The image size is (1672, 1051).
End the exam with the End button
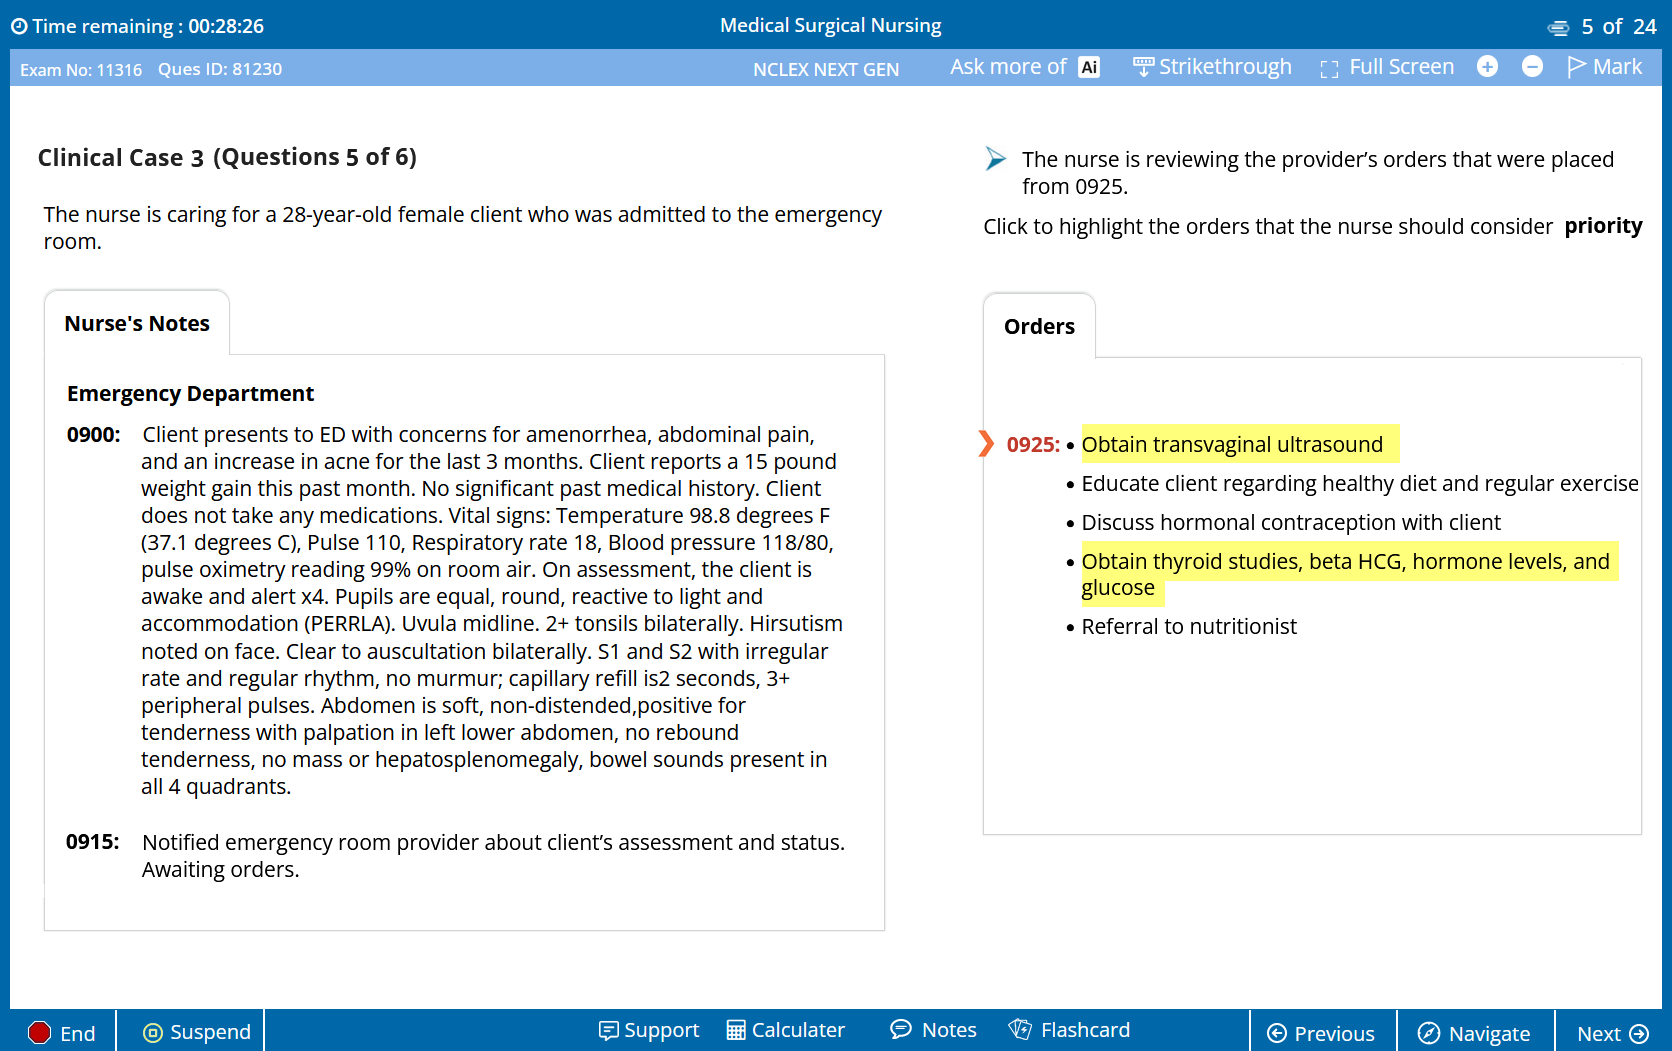click(x=62, y=1032)
